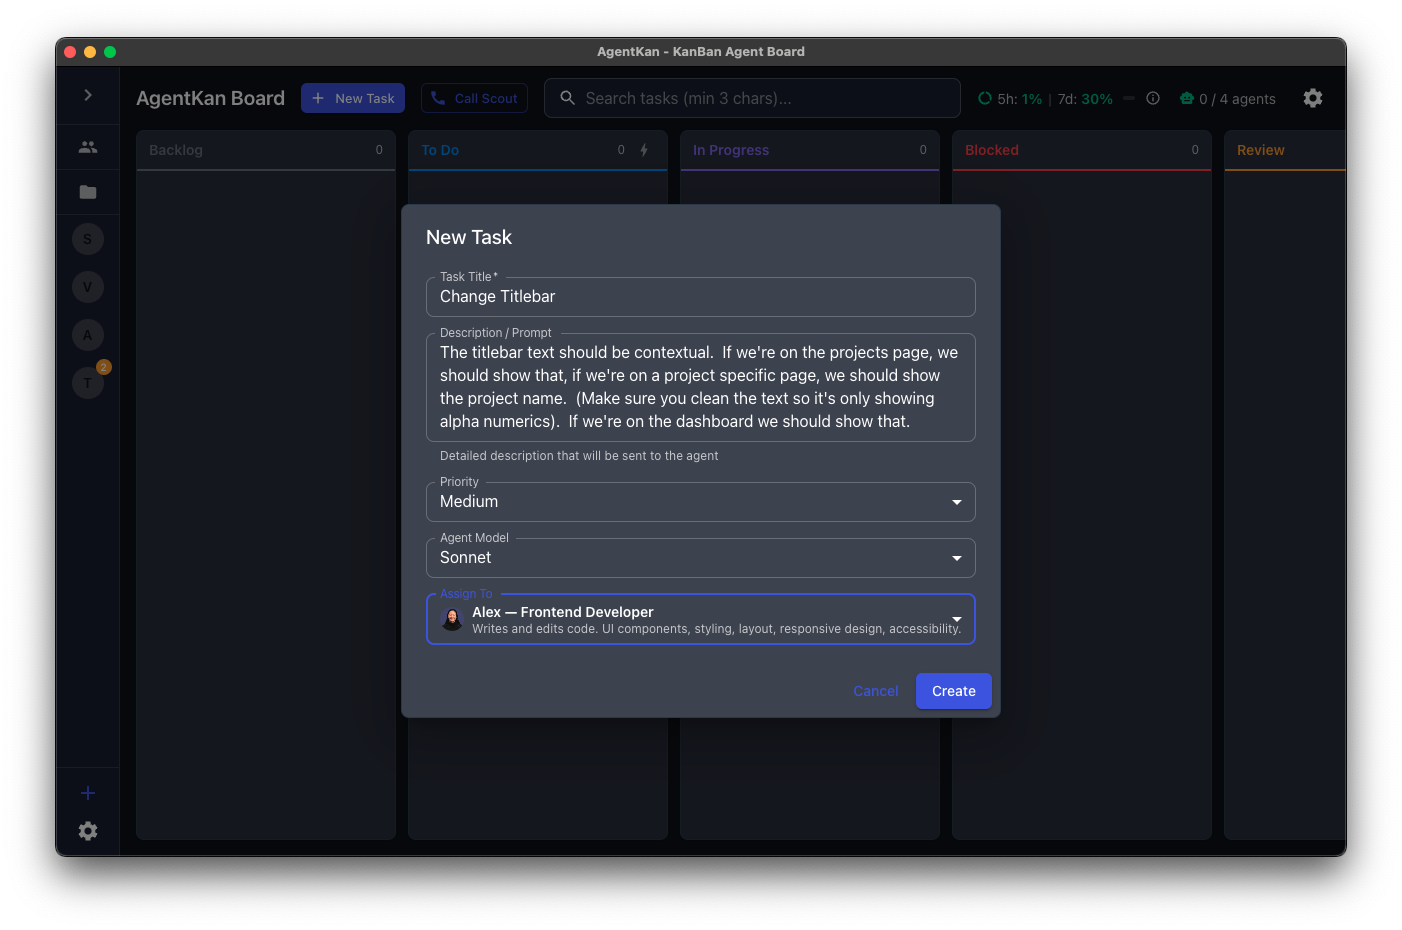Image resolution: width=1402 pixels, height=930 pixels.
Task: Click the search magnifier in the search bar
Action: (x=567, y=98)
